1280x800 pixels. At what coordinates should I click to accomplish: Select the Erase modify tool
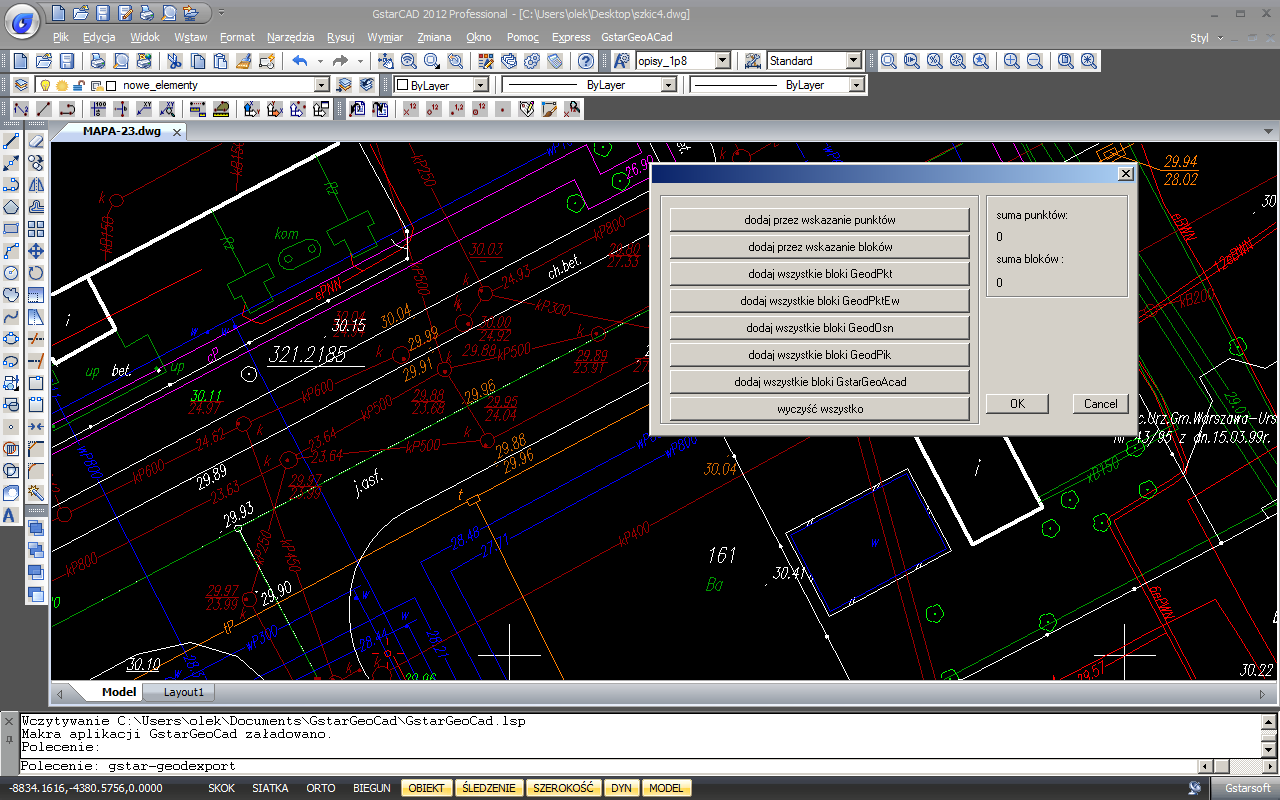click(x=36, y=141)
